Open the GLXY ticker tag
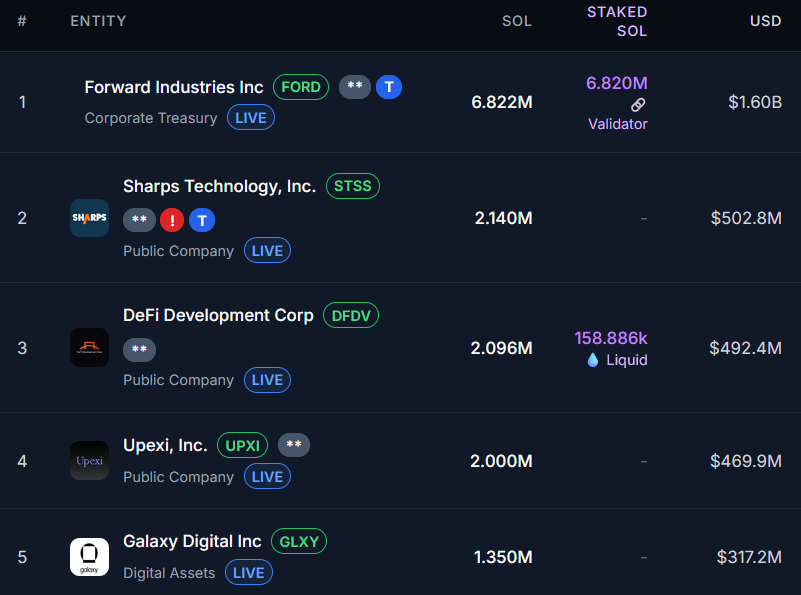Image resolution: width=801 pixels, height=595 pixels. coord(299,542)
